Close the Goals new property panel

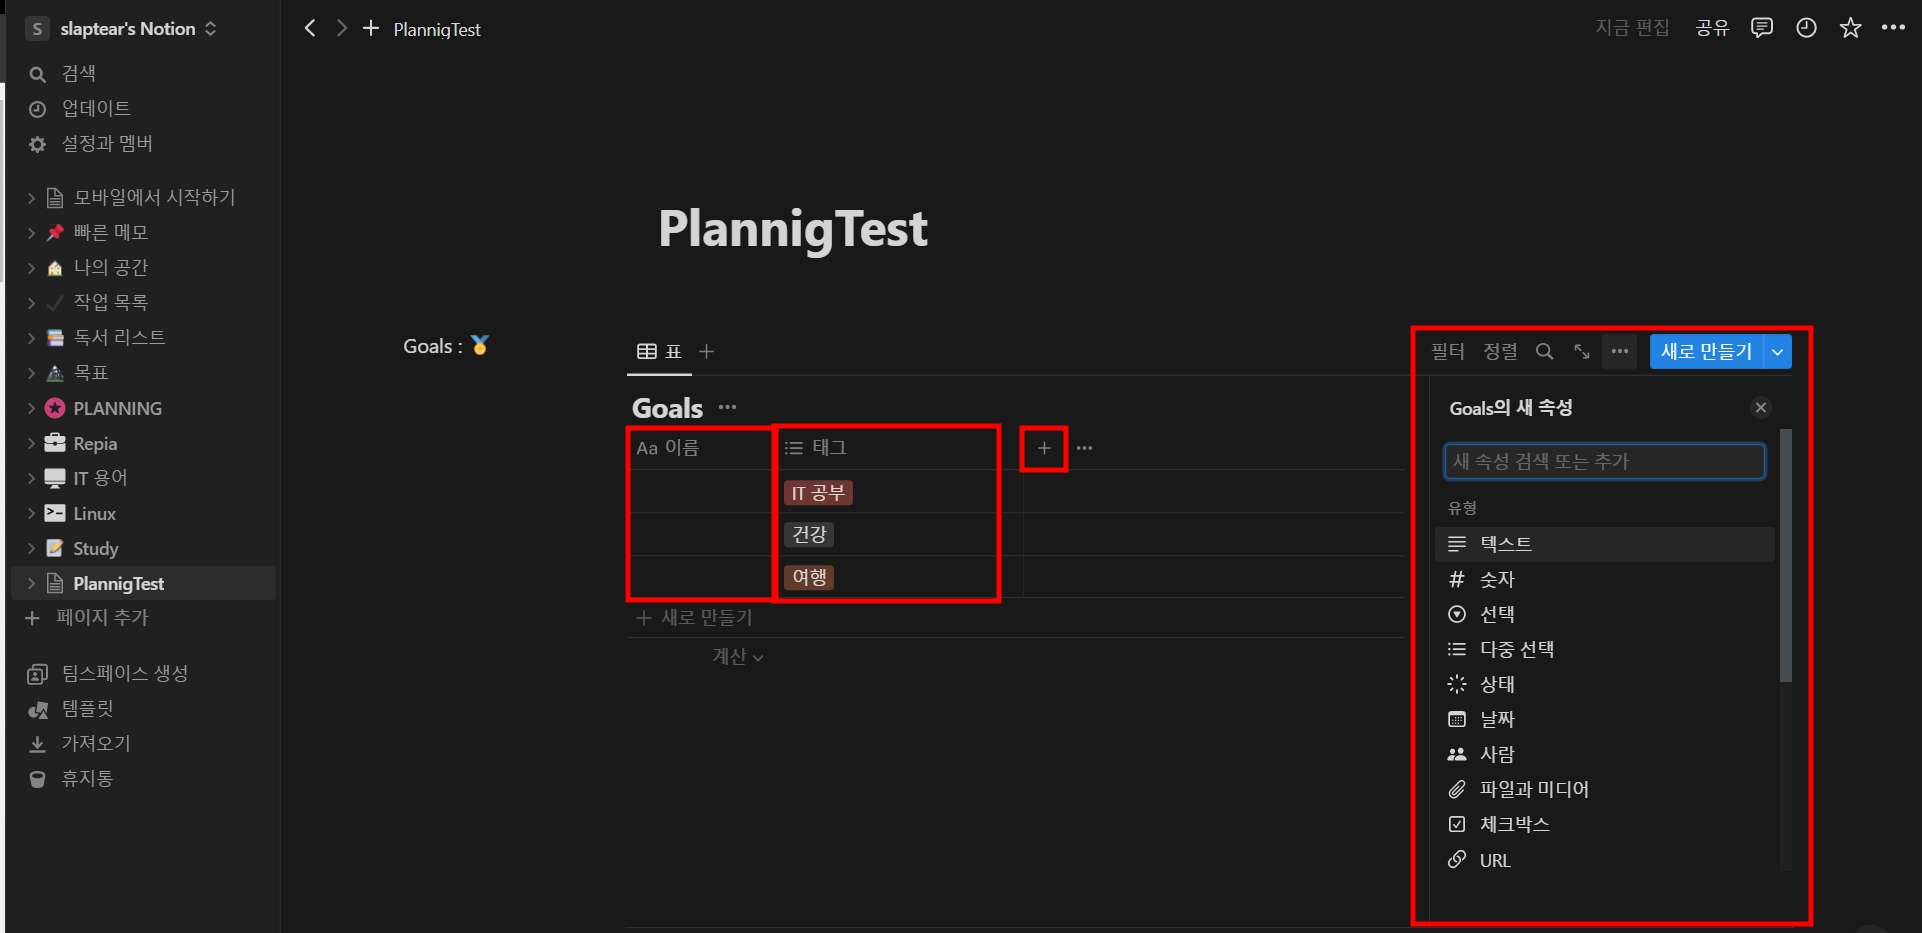[1761, 408]
